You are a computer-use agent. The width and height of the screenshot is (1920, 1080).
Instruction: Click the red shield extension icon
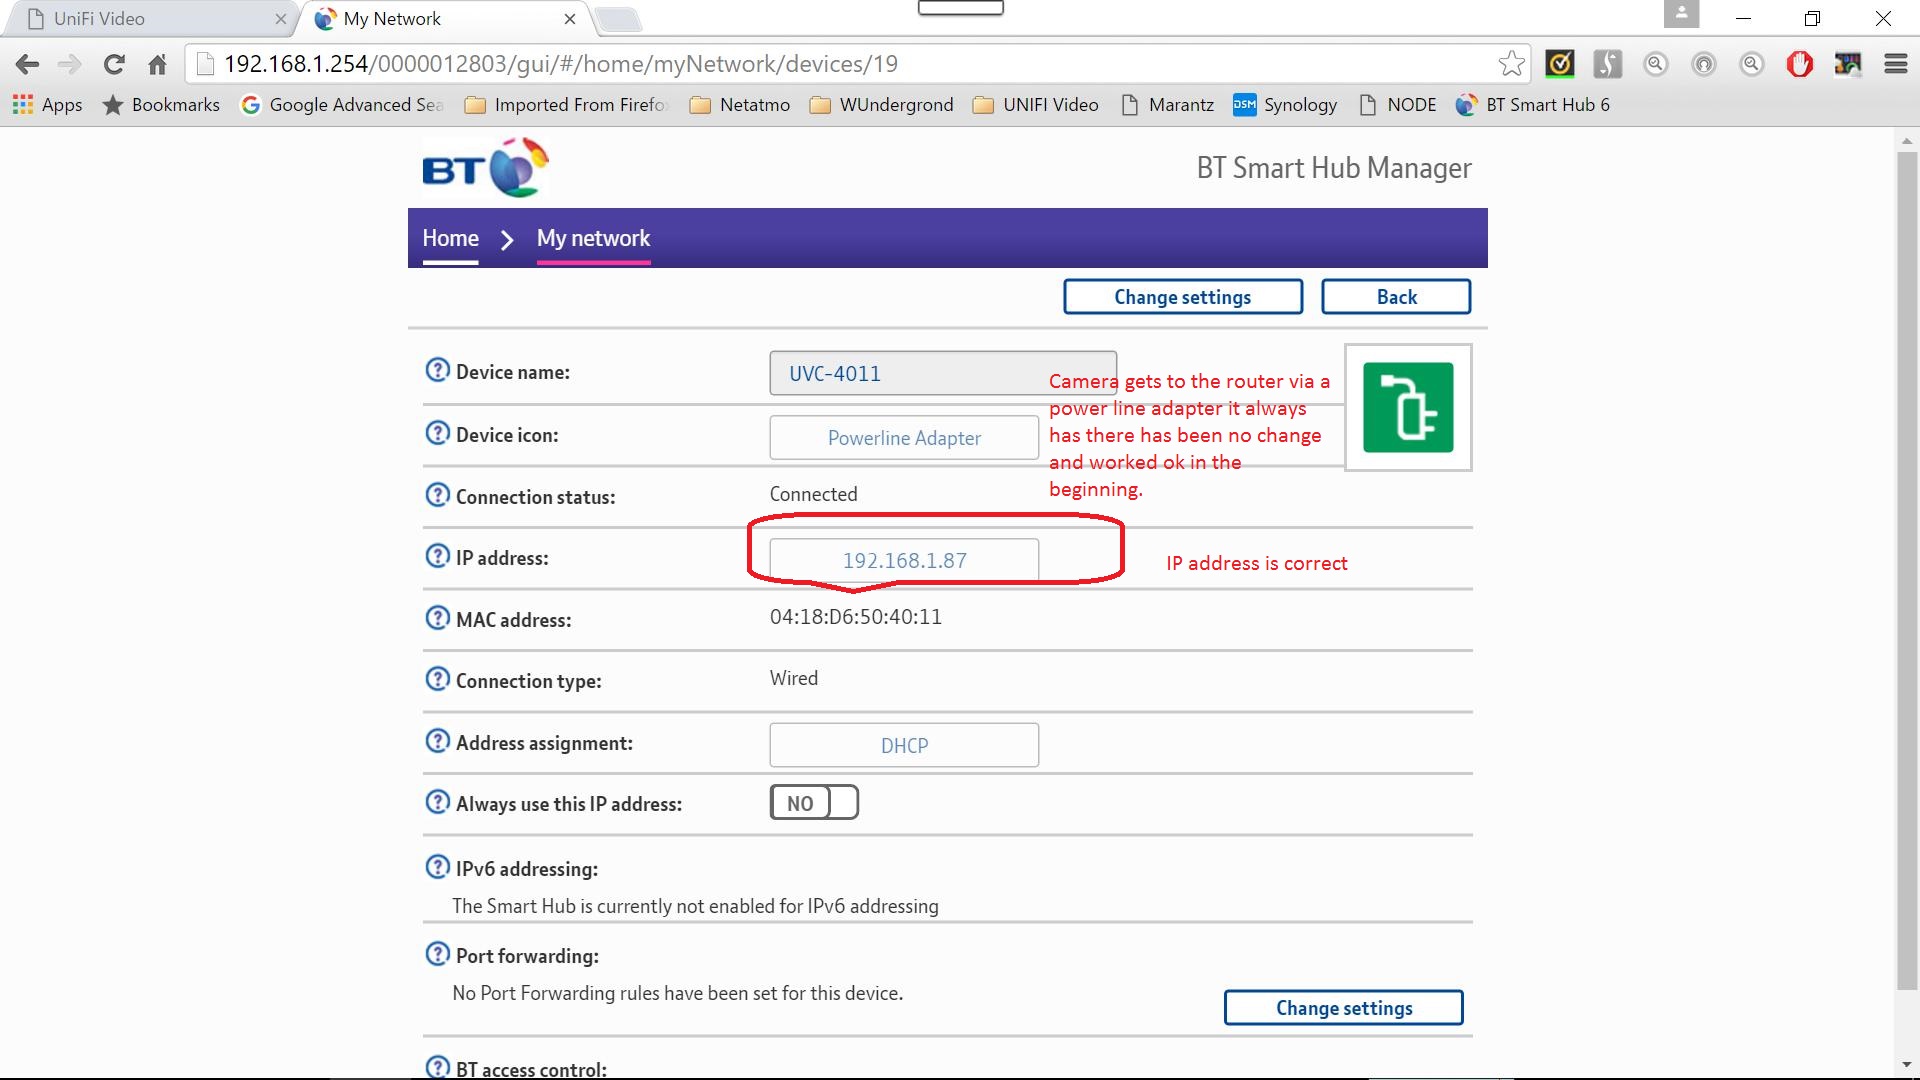(1799, 64)
